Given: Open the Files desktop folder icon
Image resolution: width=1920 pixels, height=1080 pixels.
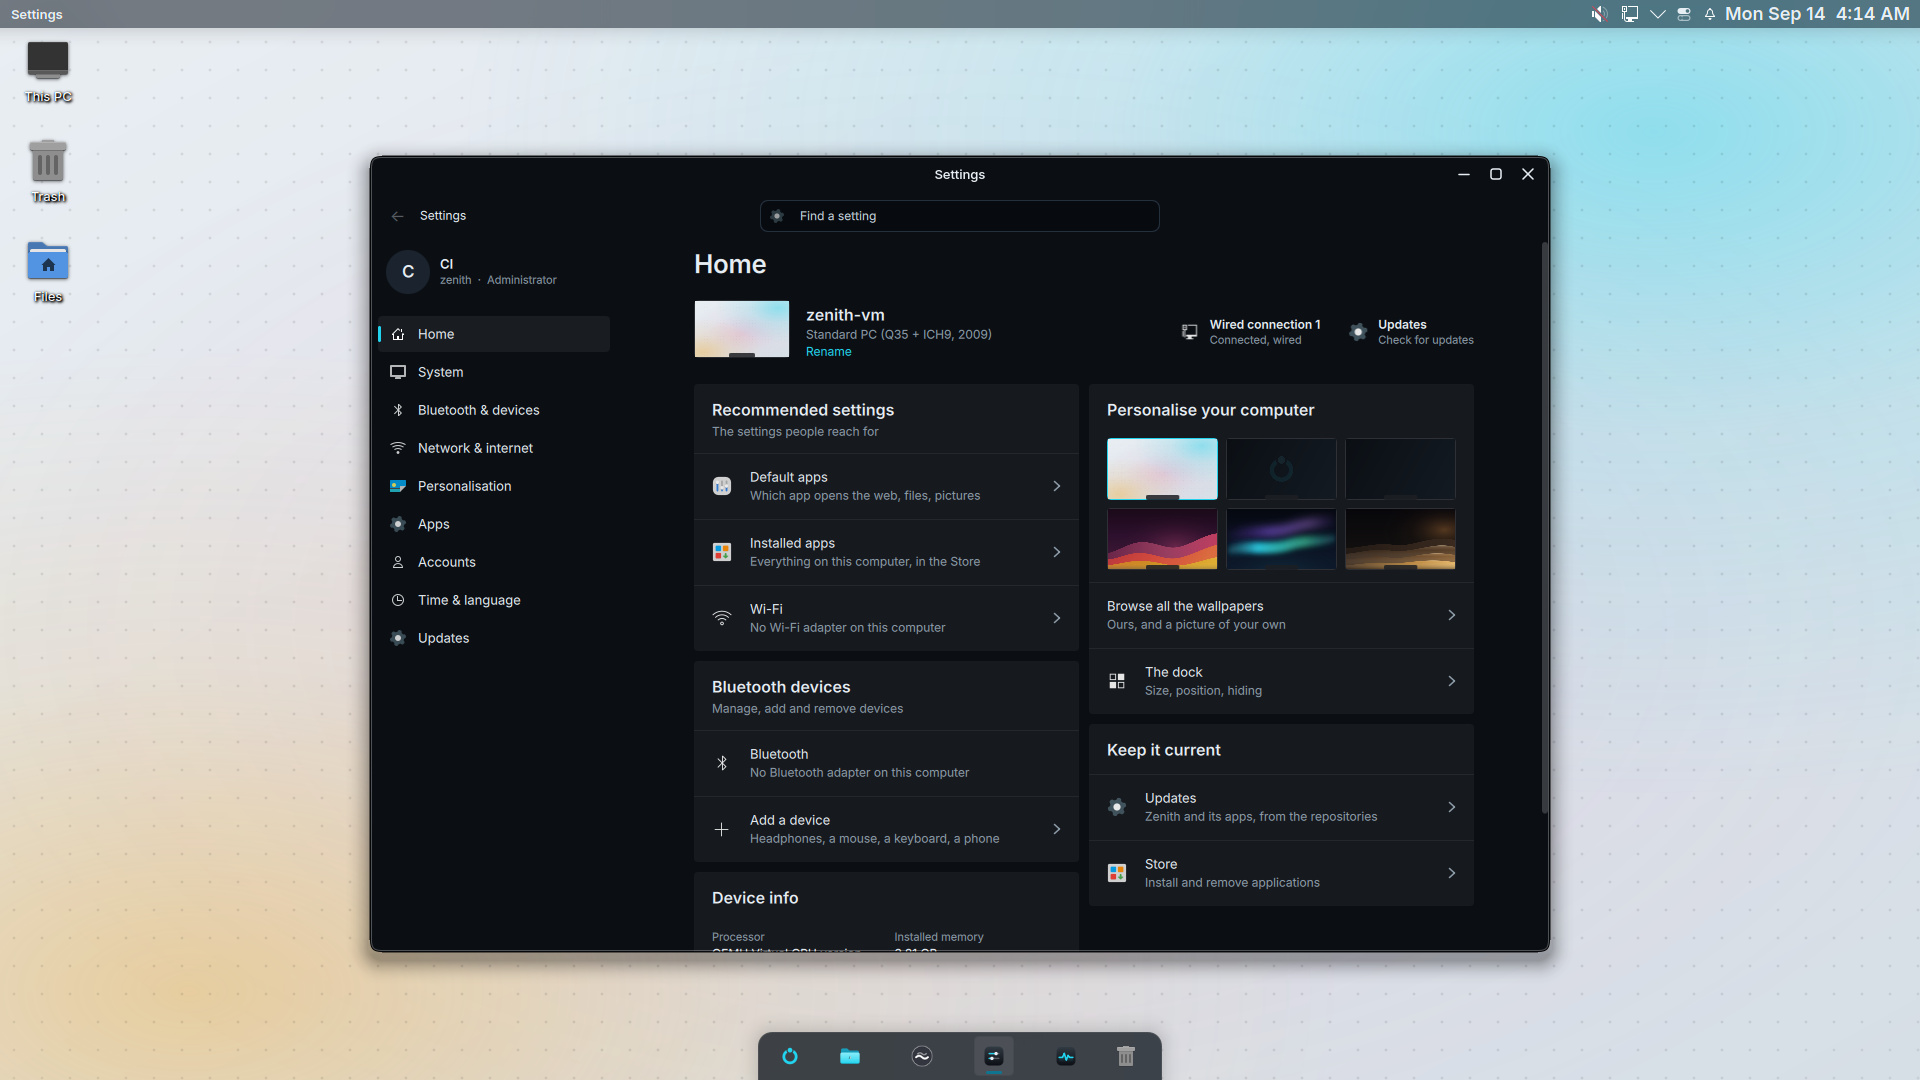Looking at the screenshot, I should 48,271.
